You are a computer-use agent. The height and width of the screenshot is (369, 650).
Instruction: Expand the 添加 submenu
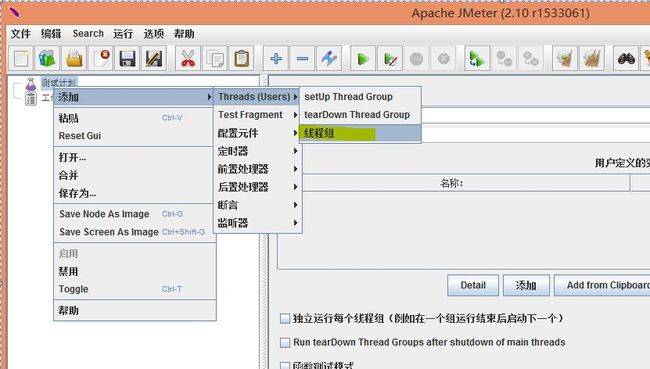(134, 97)
